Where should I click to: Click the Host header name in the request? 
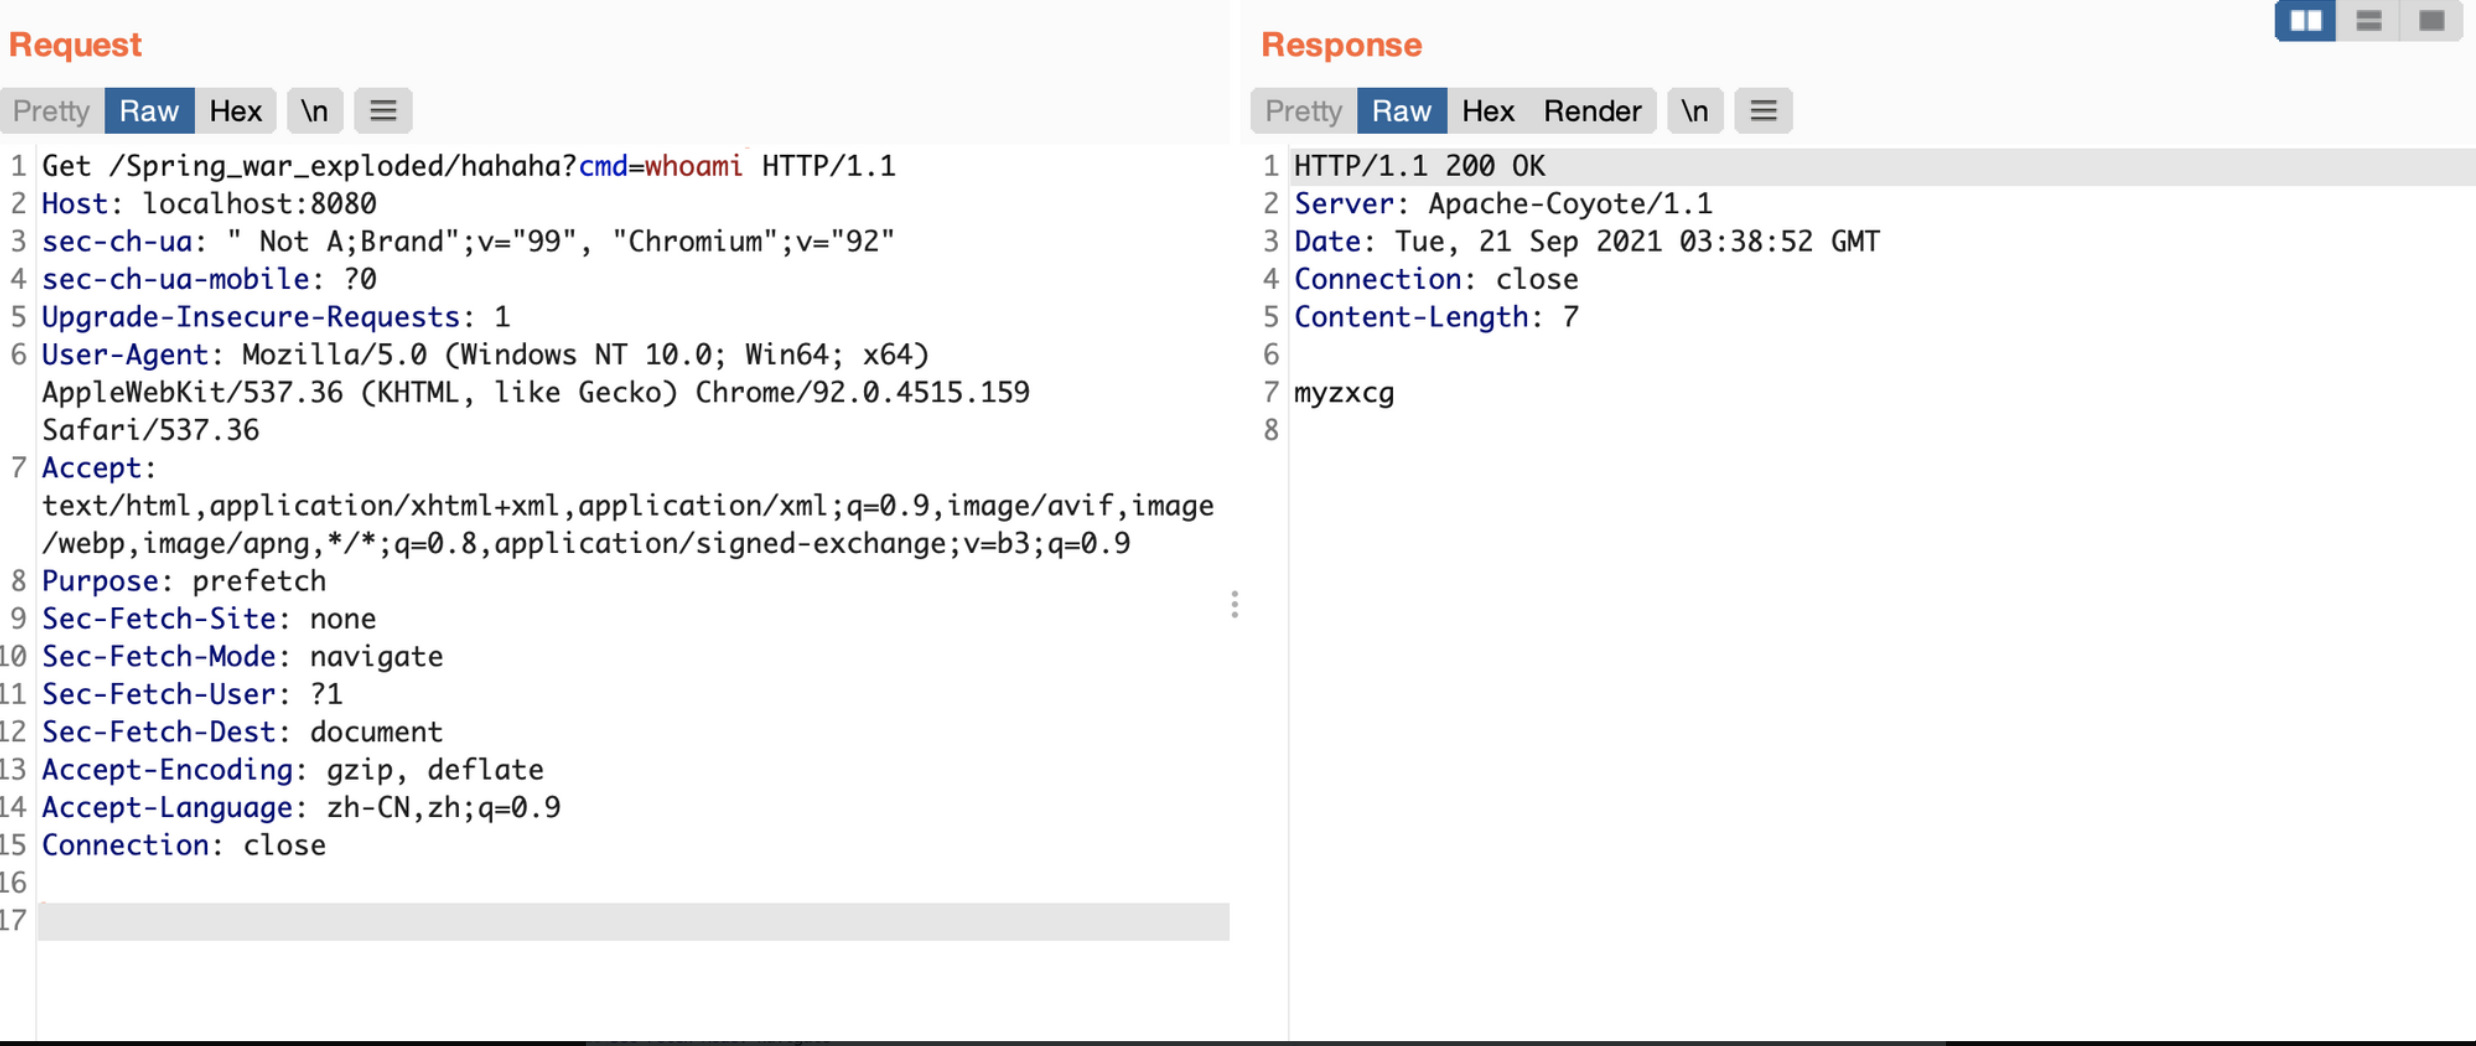coord(74,204)
